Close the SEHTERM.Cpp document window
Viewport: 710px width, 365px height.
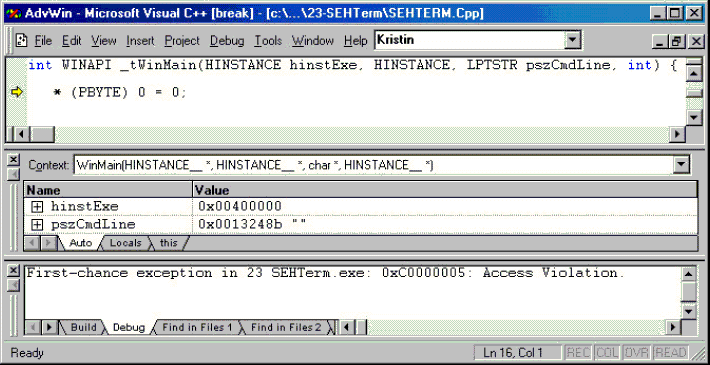pyautogui.click(x=696, y=42)
